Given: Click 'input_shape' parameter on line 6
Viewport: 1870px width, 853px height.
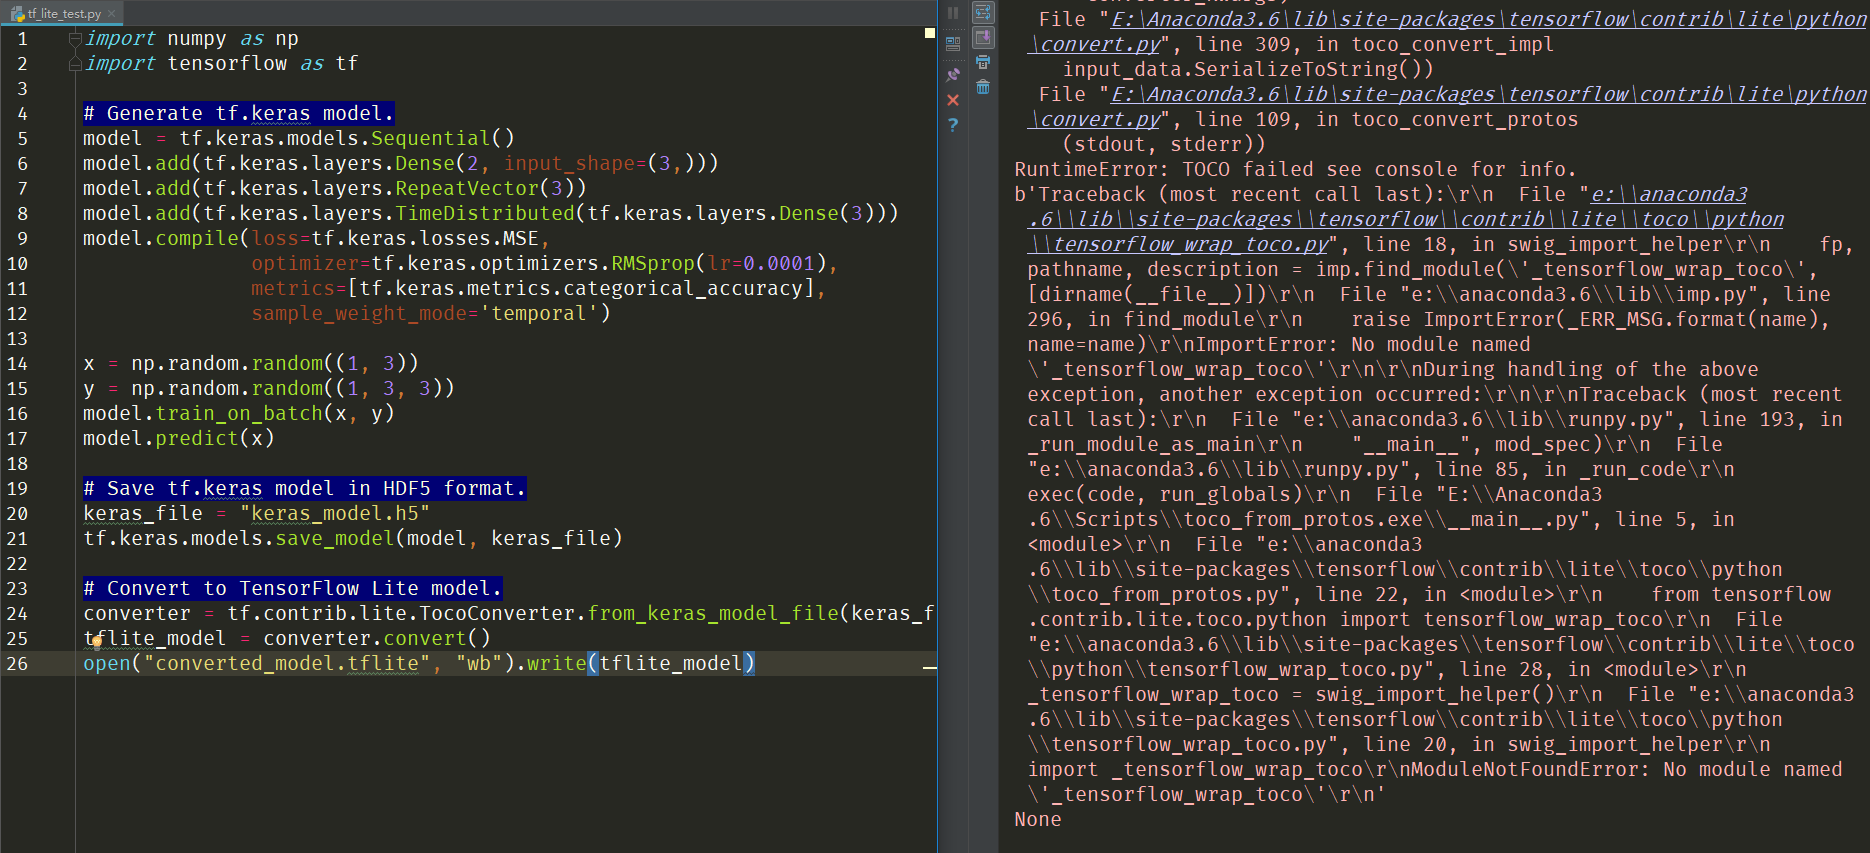Looking at the screenshot, I should coord(569,164).
